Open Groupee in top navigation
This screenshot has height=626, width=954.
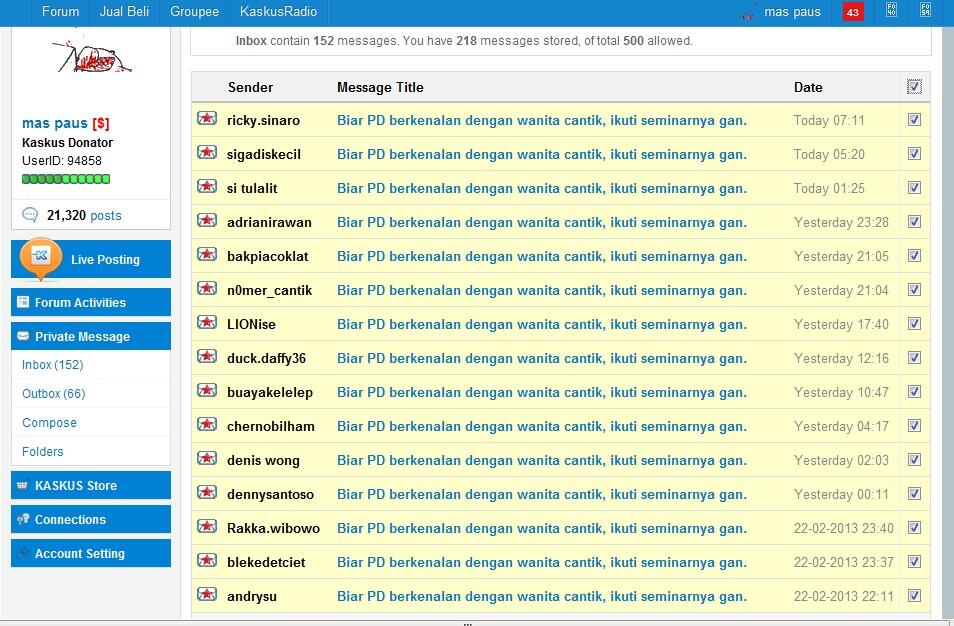tap(194, 12)
